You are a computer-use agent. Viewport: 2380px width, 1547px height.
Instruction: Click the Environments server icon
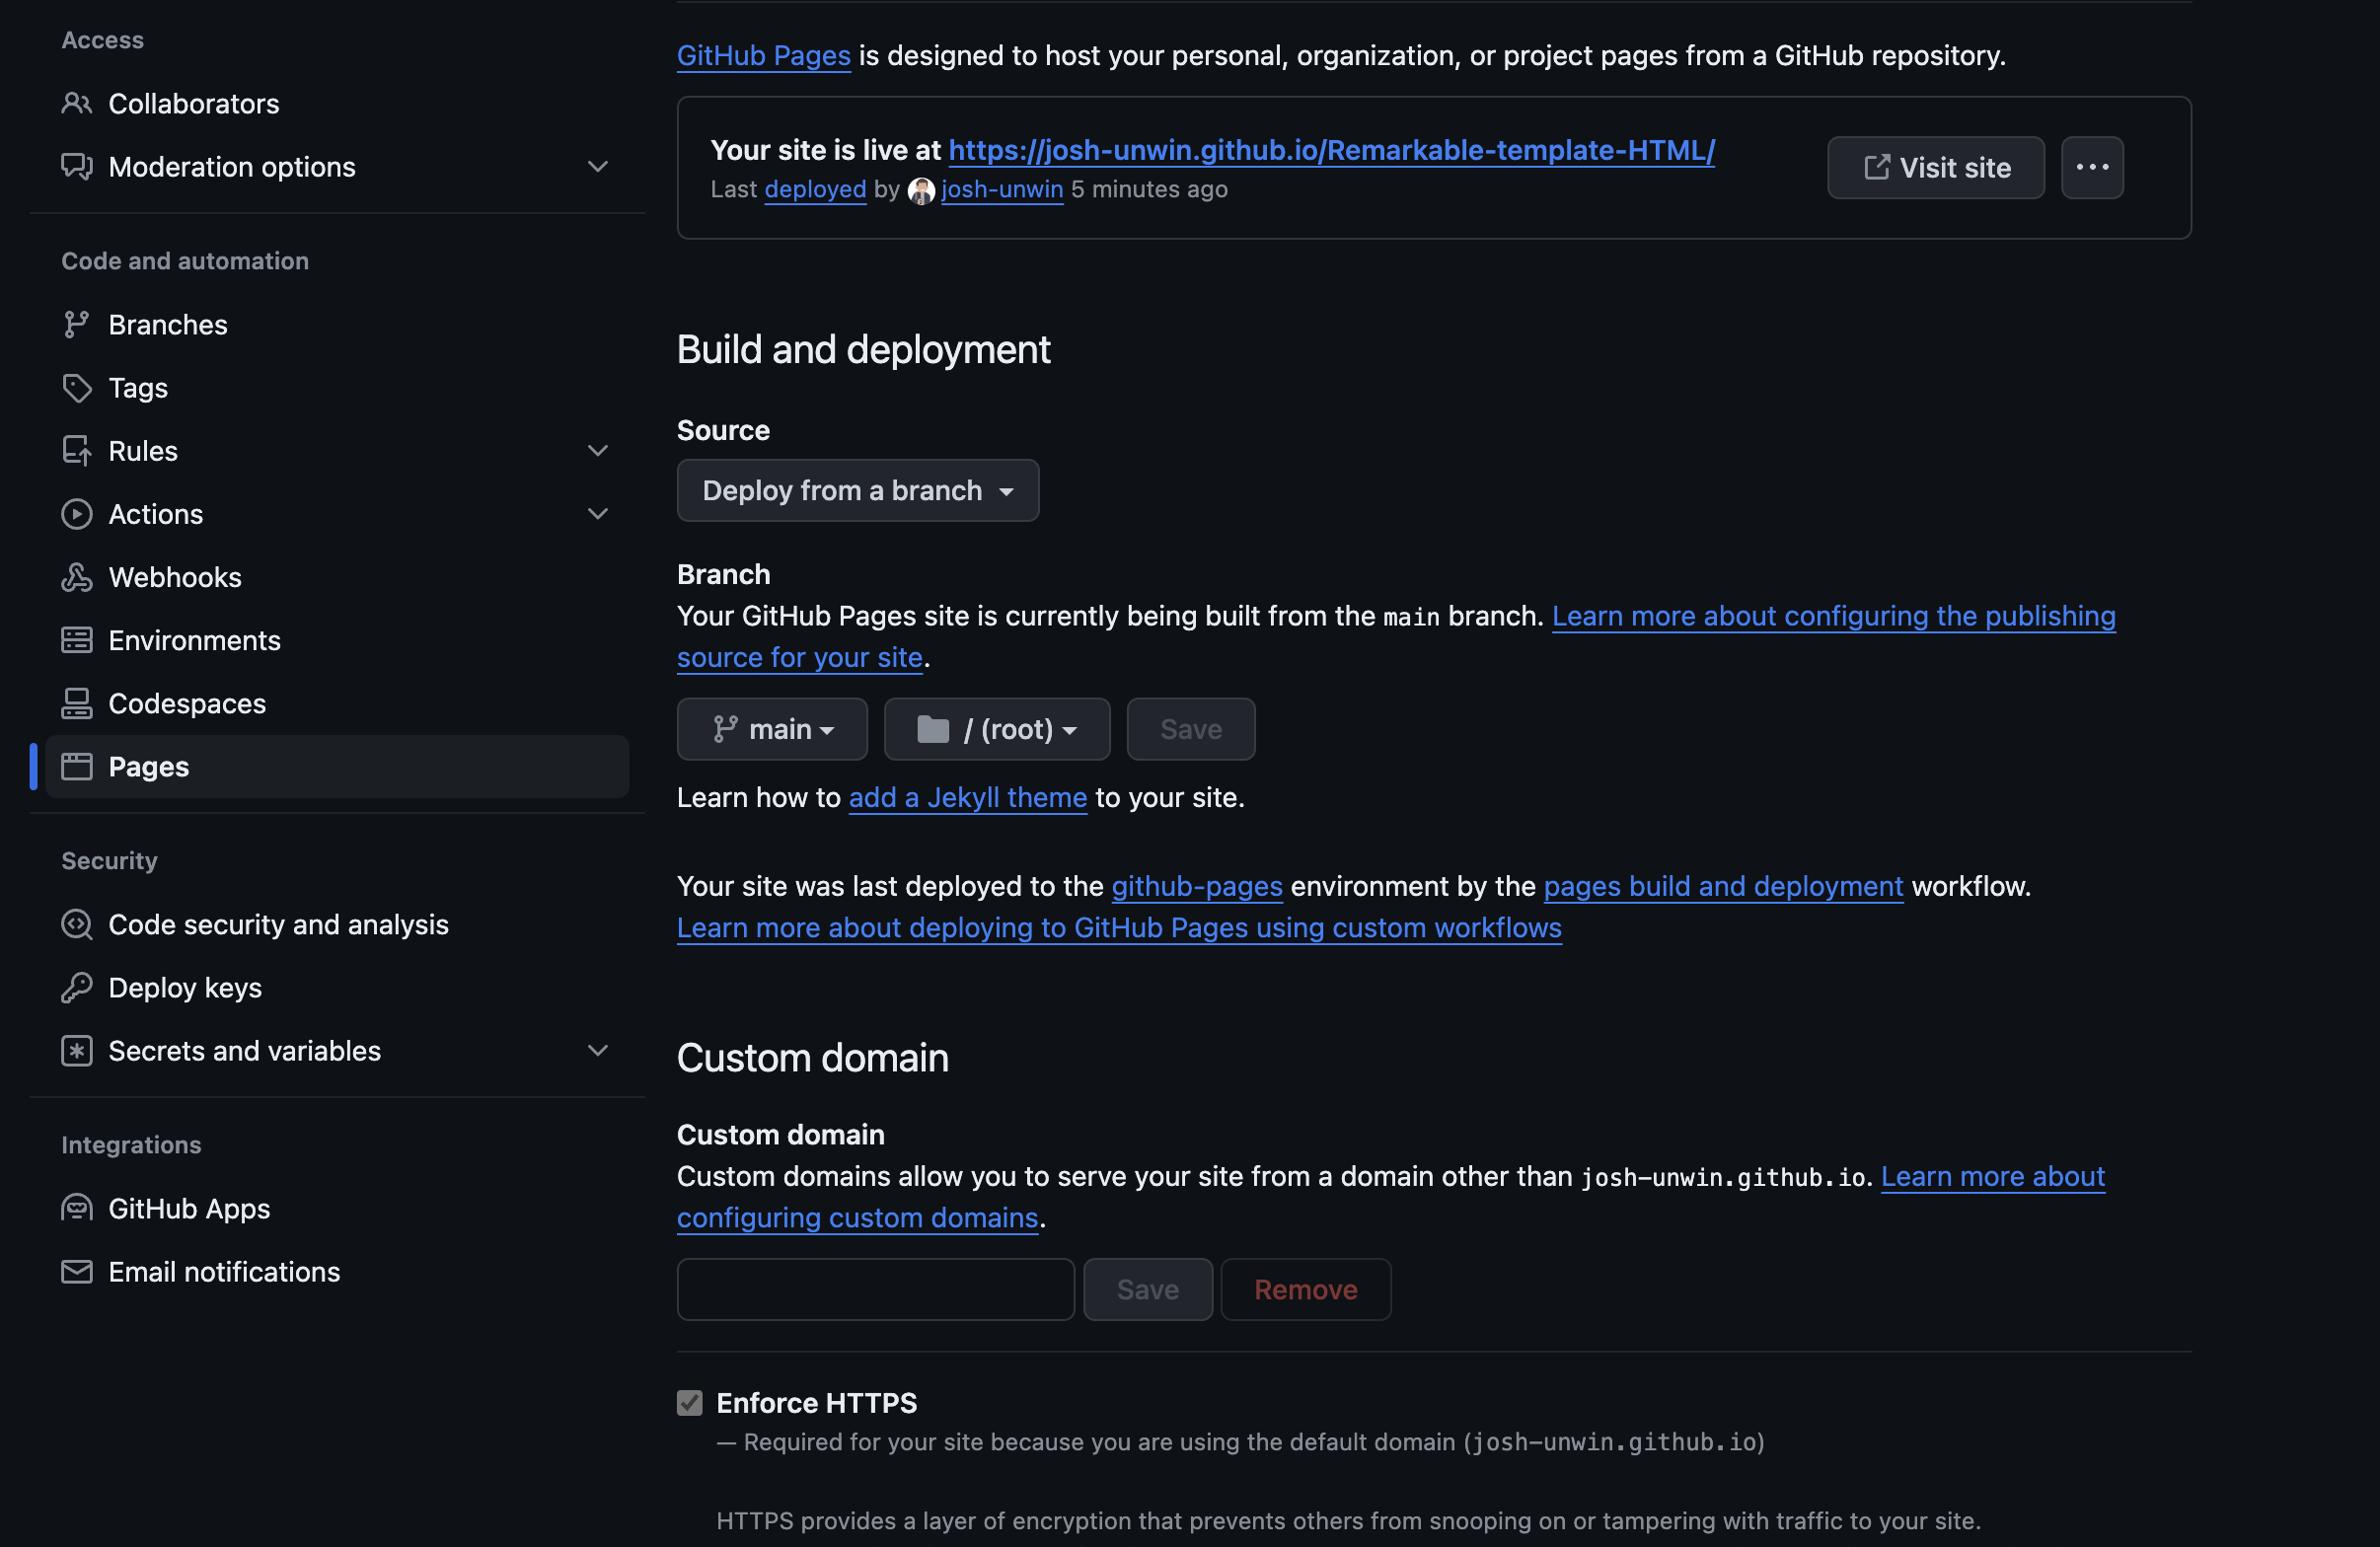point(77,640)
